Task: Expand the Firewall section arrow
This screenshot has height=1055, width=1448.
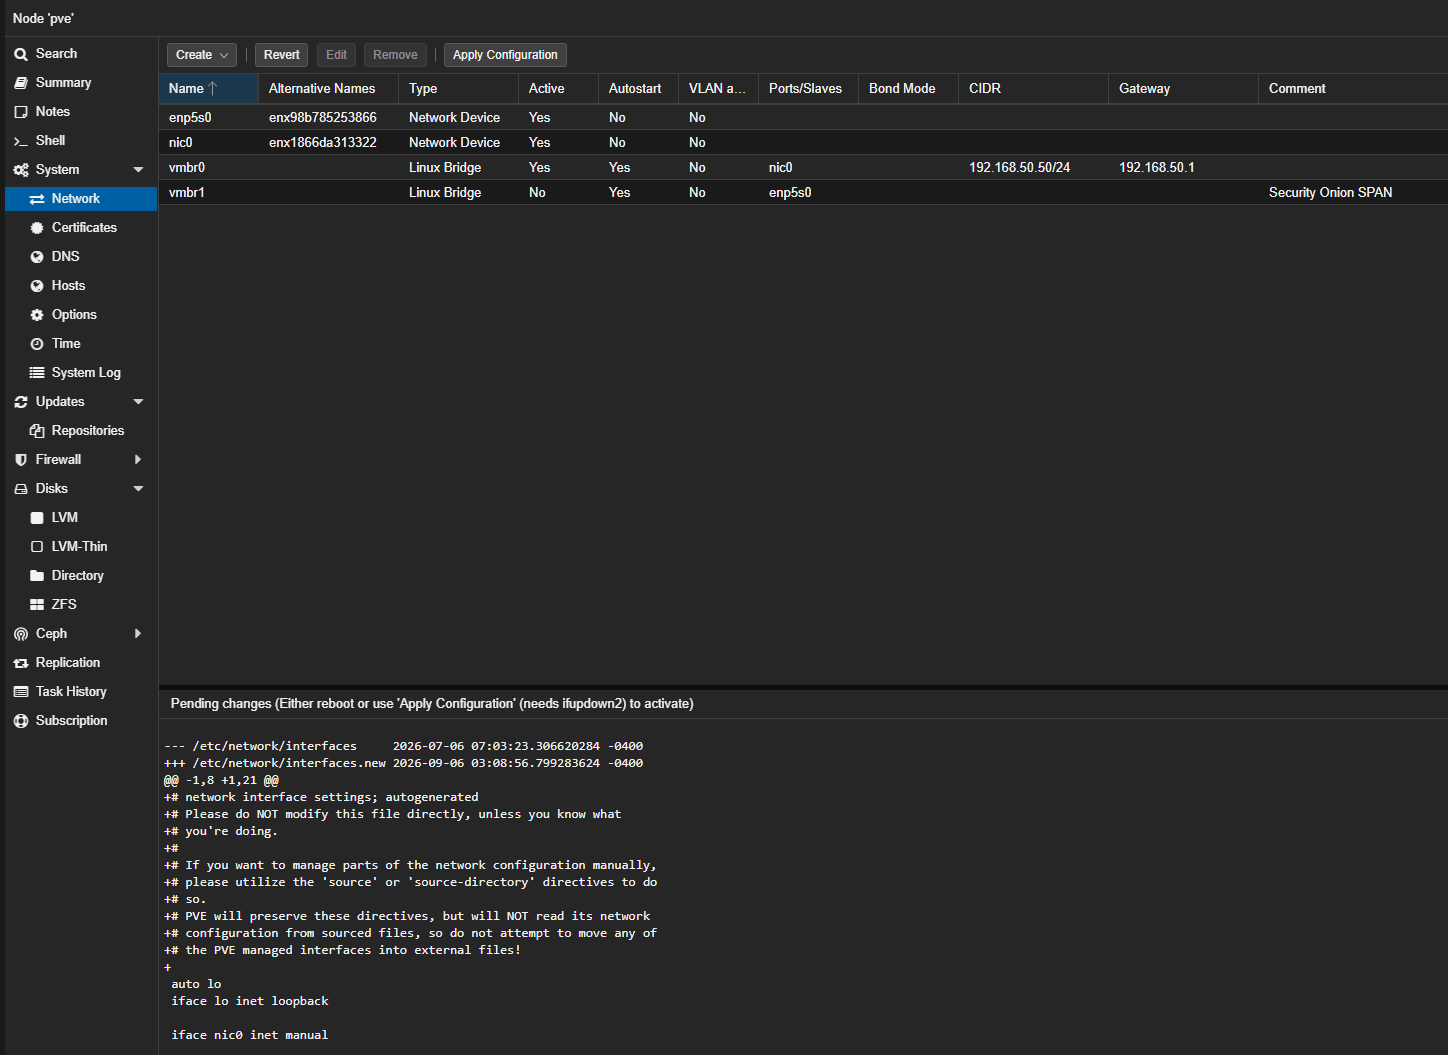Action: point(138,460)
